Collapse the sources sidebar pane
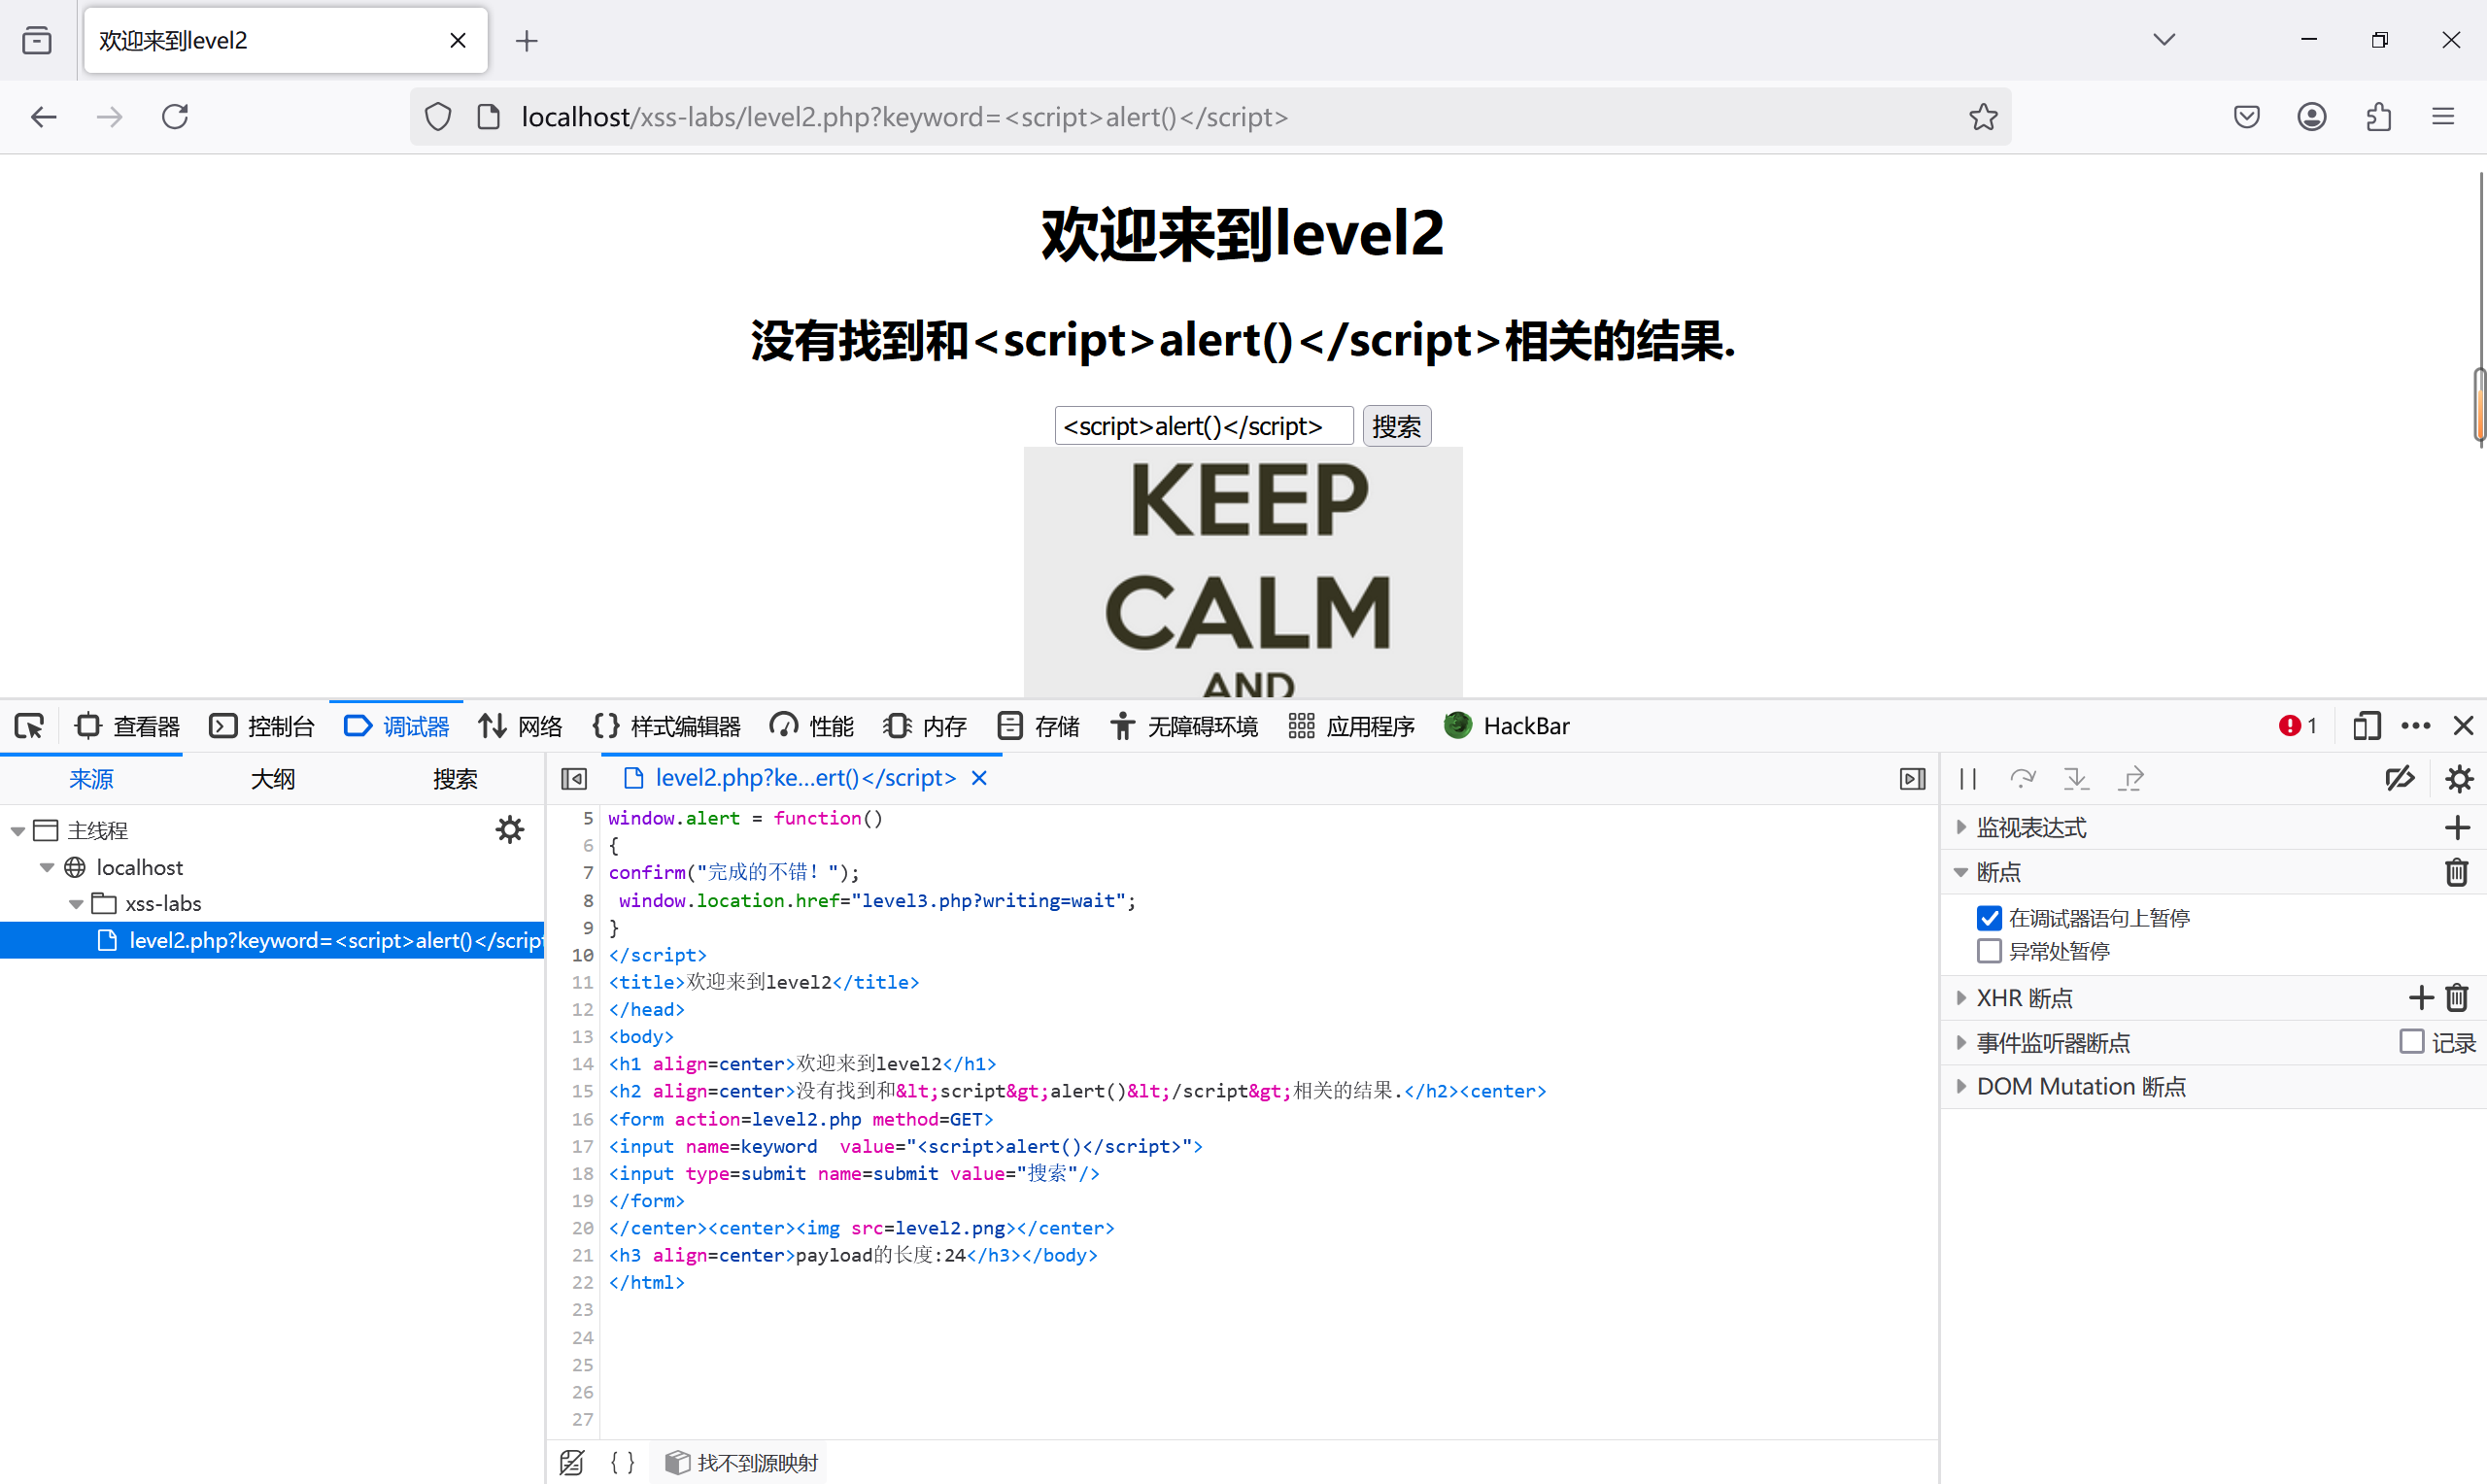The image size is (2487, 1484). point(574,778)
